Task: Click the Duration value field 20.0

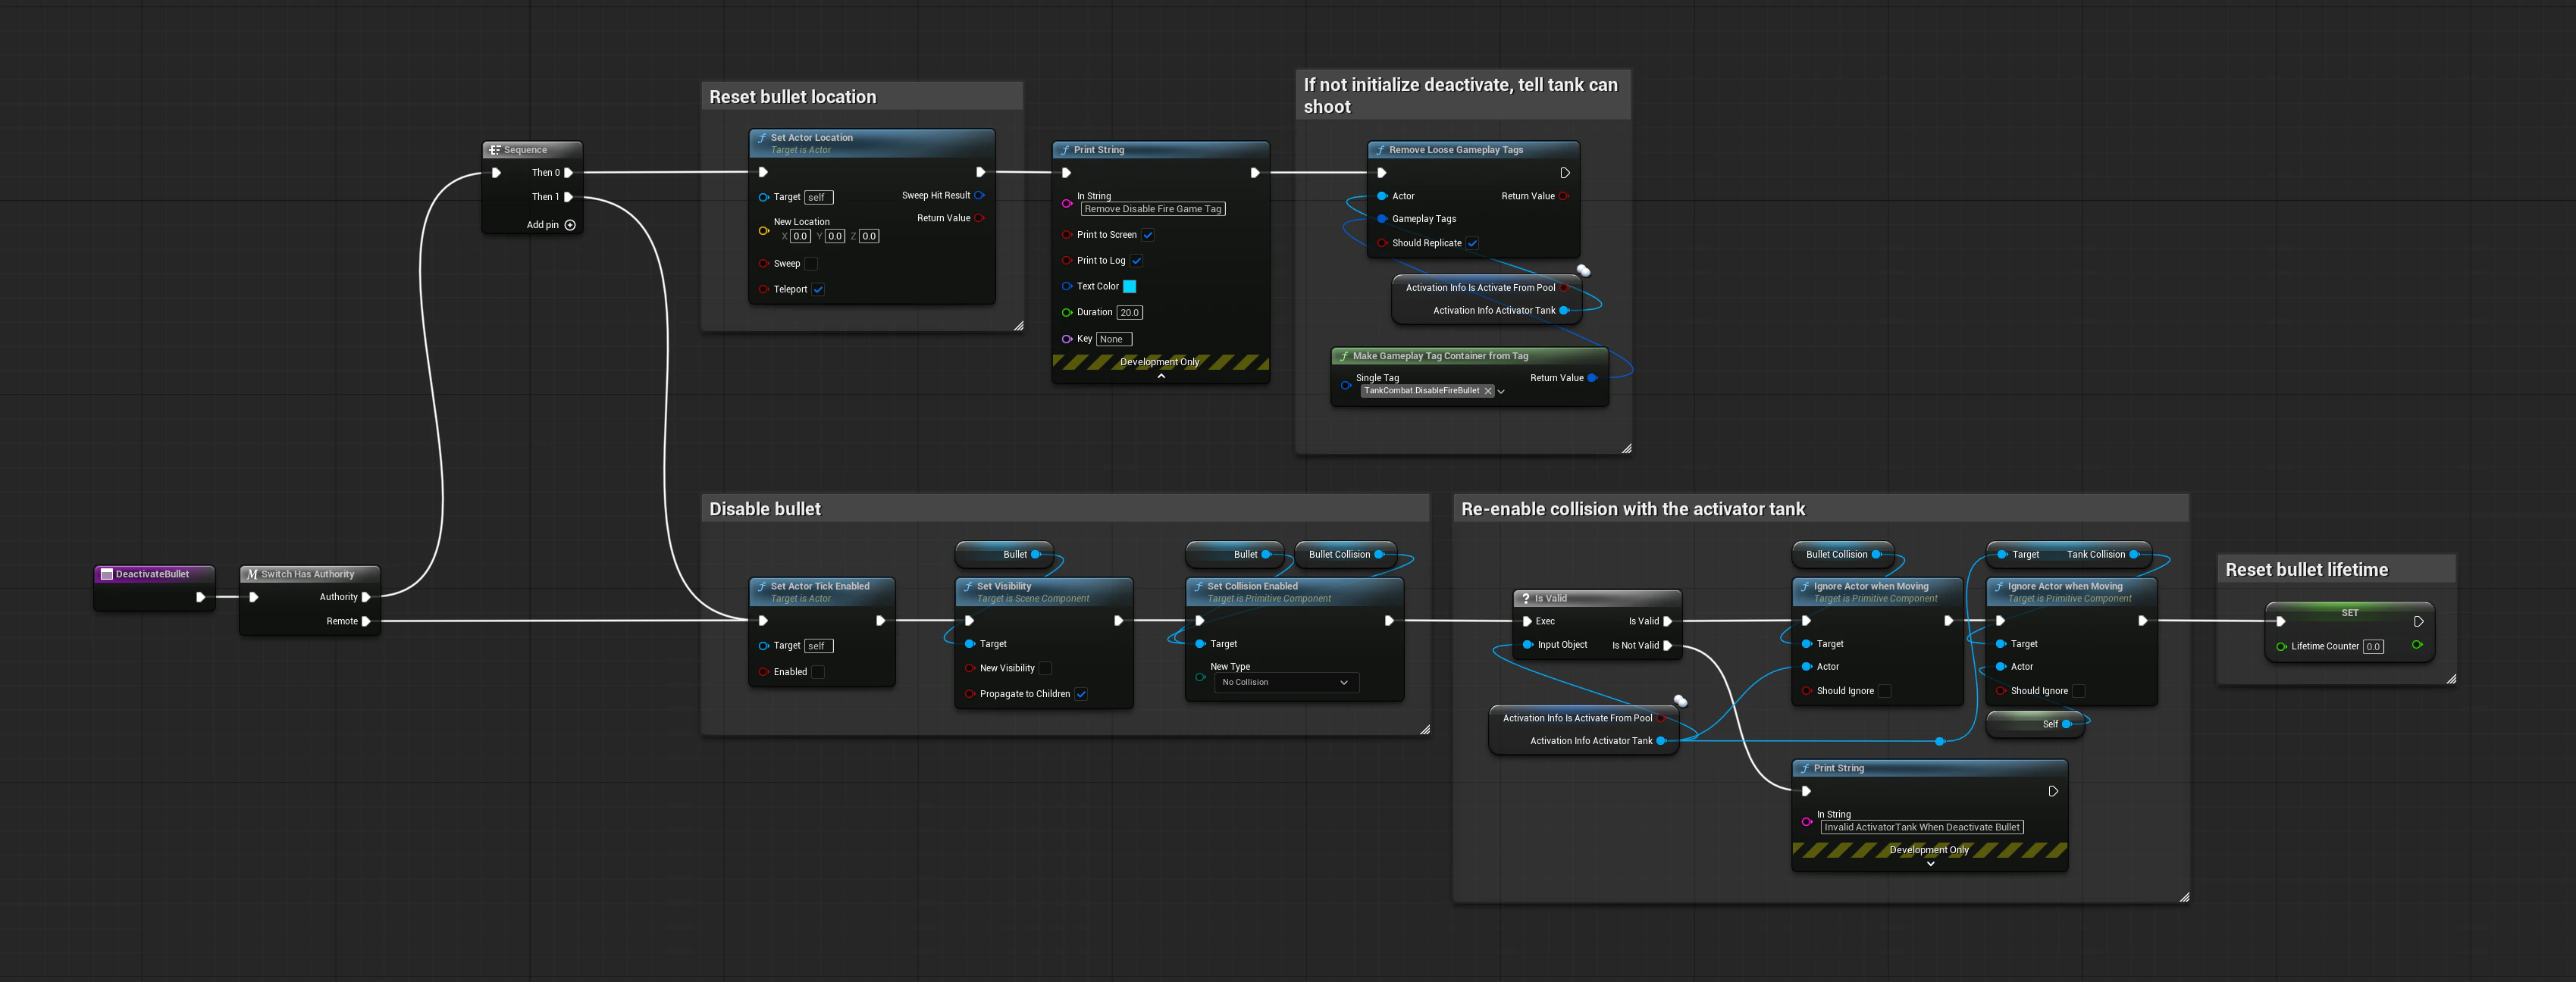Action: pyautogui.click(x=1130, y=313)
